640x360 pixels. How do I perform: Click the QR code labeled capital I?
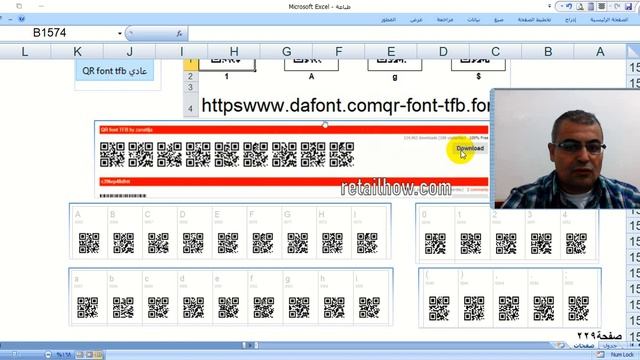point(367,243)
